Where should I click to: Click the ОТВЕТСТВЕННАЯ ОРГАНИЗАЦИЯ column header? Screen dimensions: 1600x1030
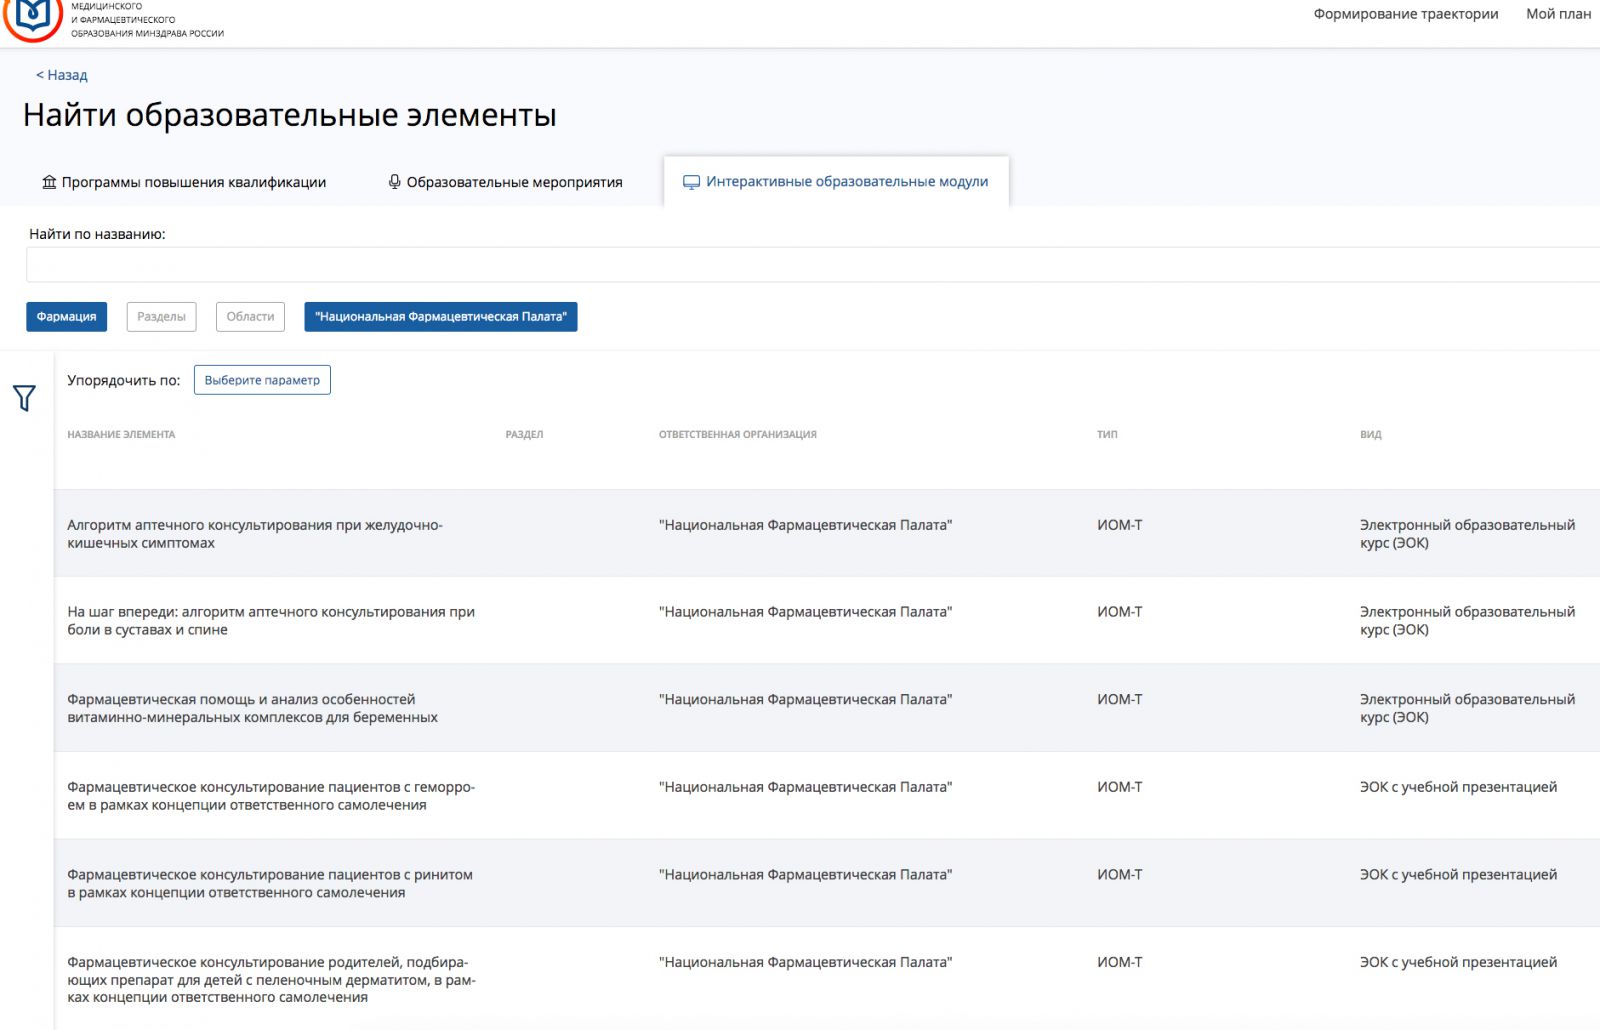click(x=737, y=435)
